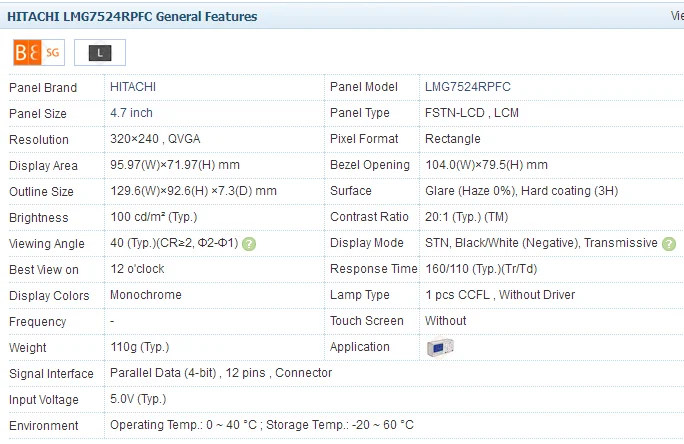The width and height of the screenshot is (684, 444).
Task: Click the 320×240 QVGA resolution value
Action: 155,139
